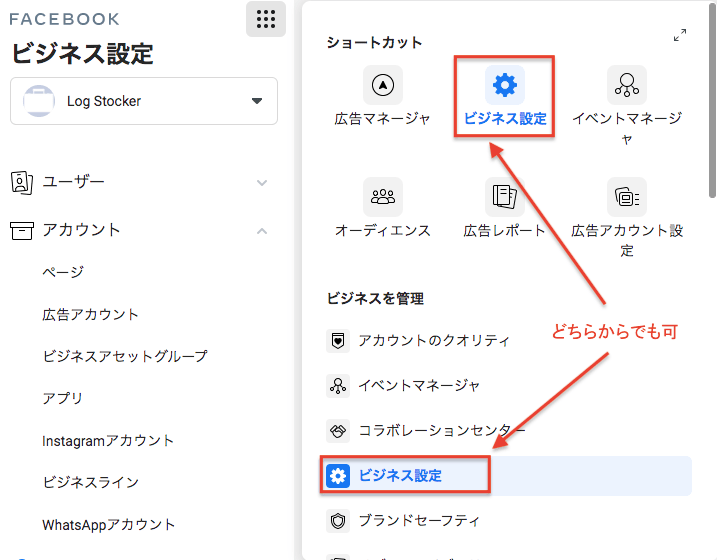Click the 広告マネージャ compass shortcut icon

pos(383,85)
